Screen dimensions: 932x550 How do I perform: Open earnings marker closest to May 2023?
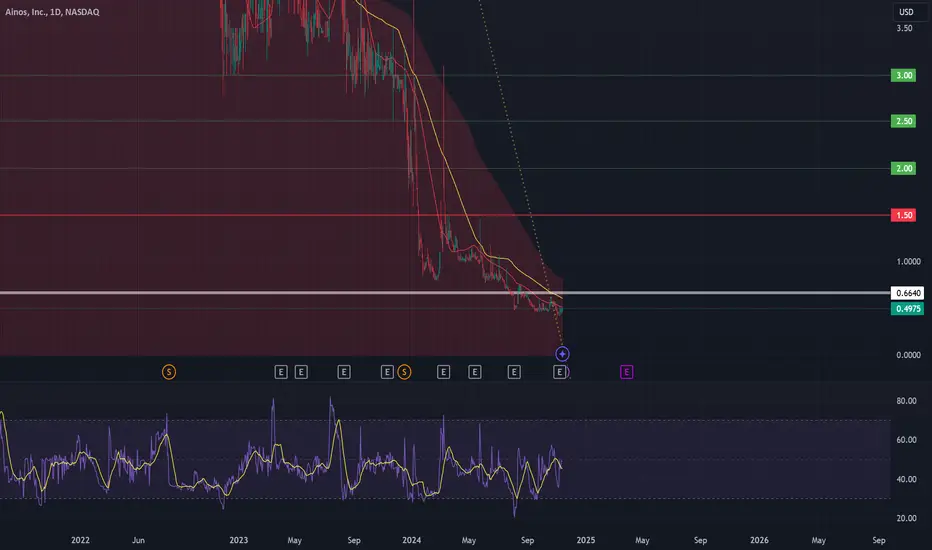(301, 372)
